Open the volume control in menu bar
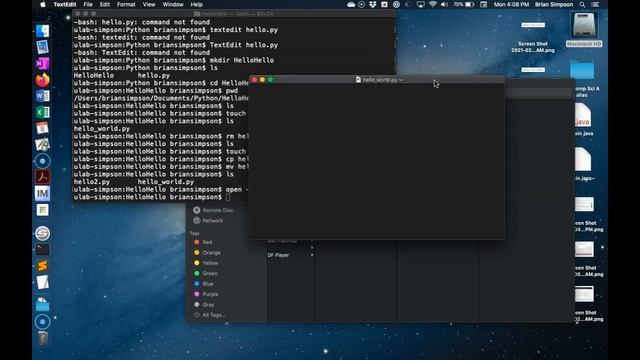The height and width of the screenshot is (360, 640). (444, 4)
